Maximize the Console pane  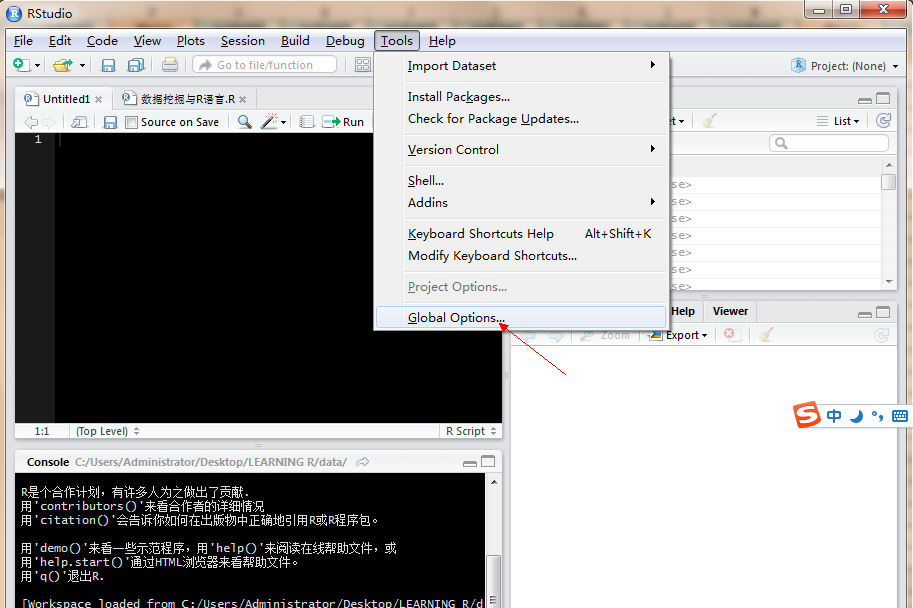(488, 462)
